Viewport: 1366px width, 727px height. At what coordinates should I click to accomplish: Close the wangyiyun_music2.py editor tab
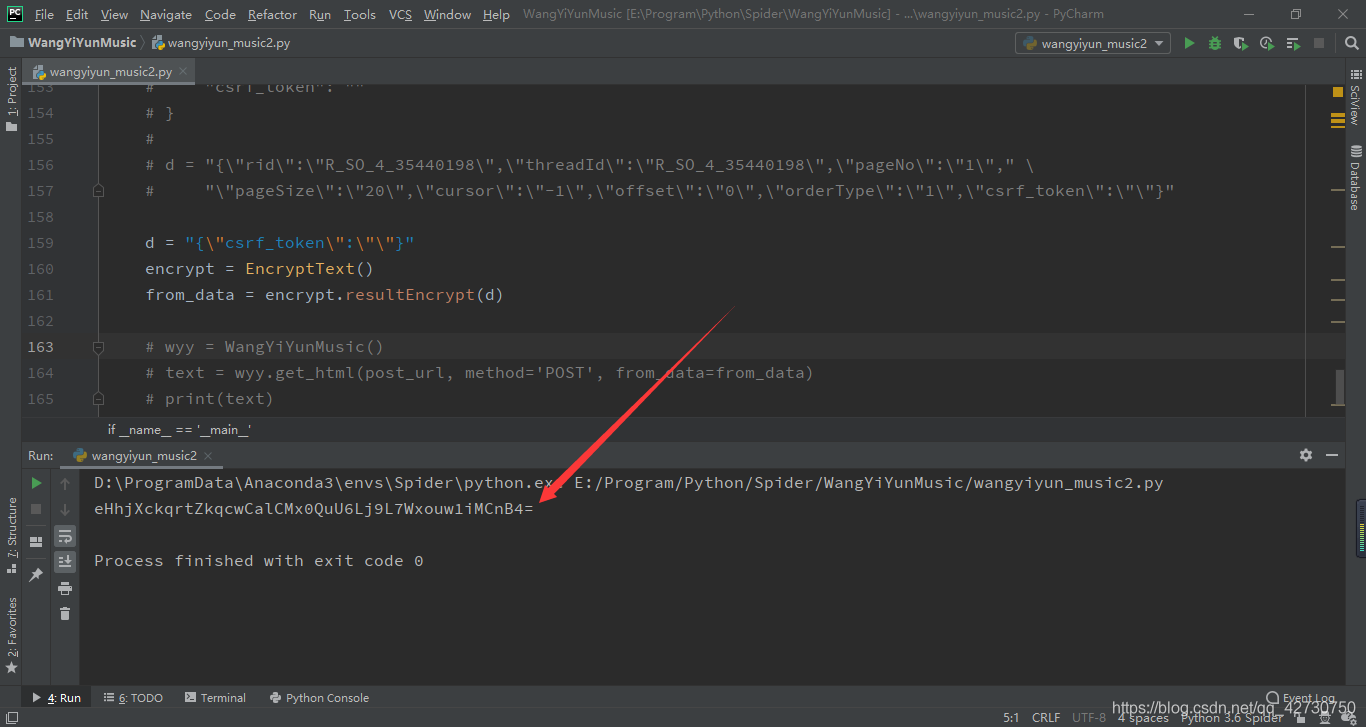point(184,72)
